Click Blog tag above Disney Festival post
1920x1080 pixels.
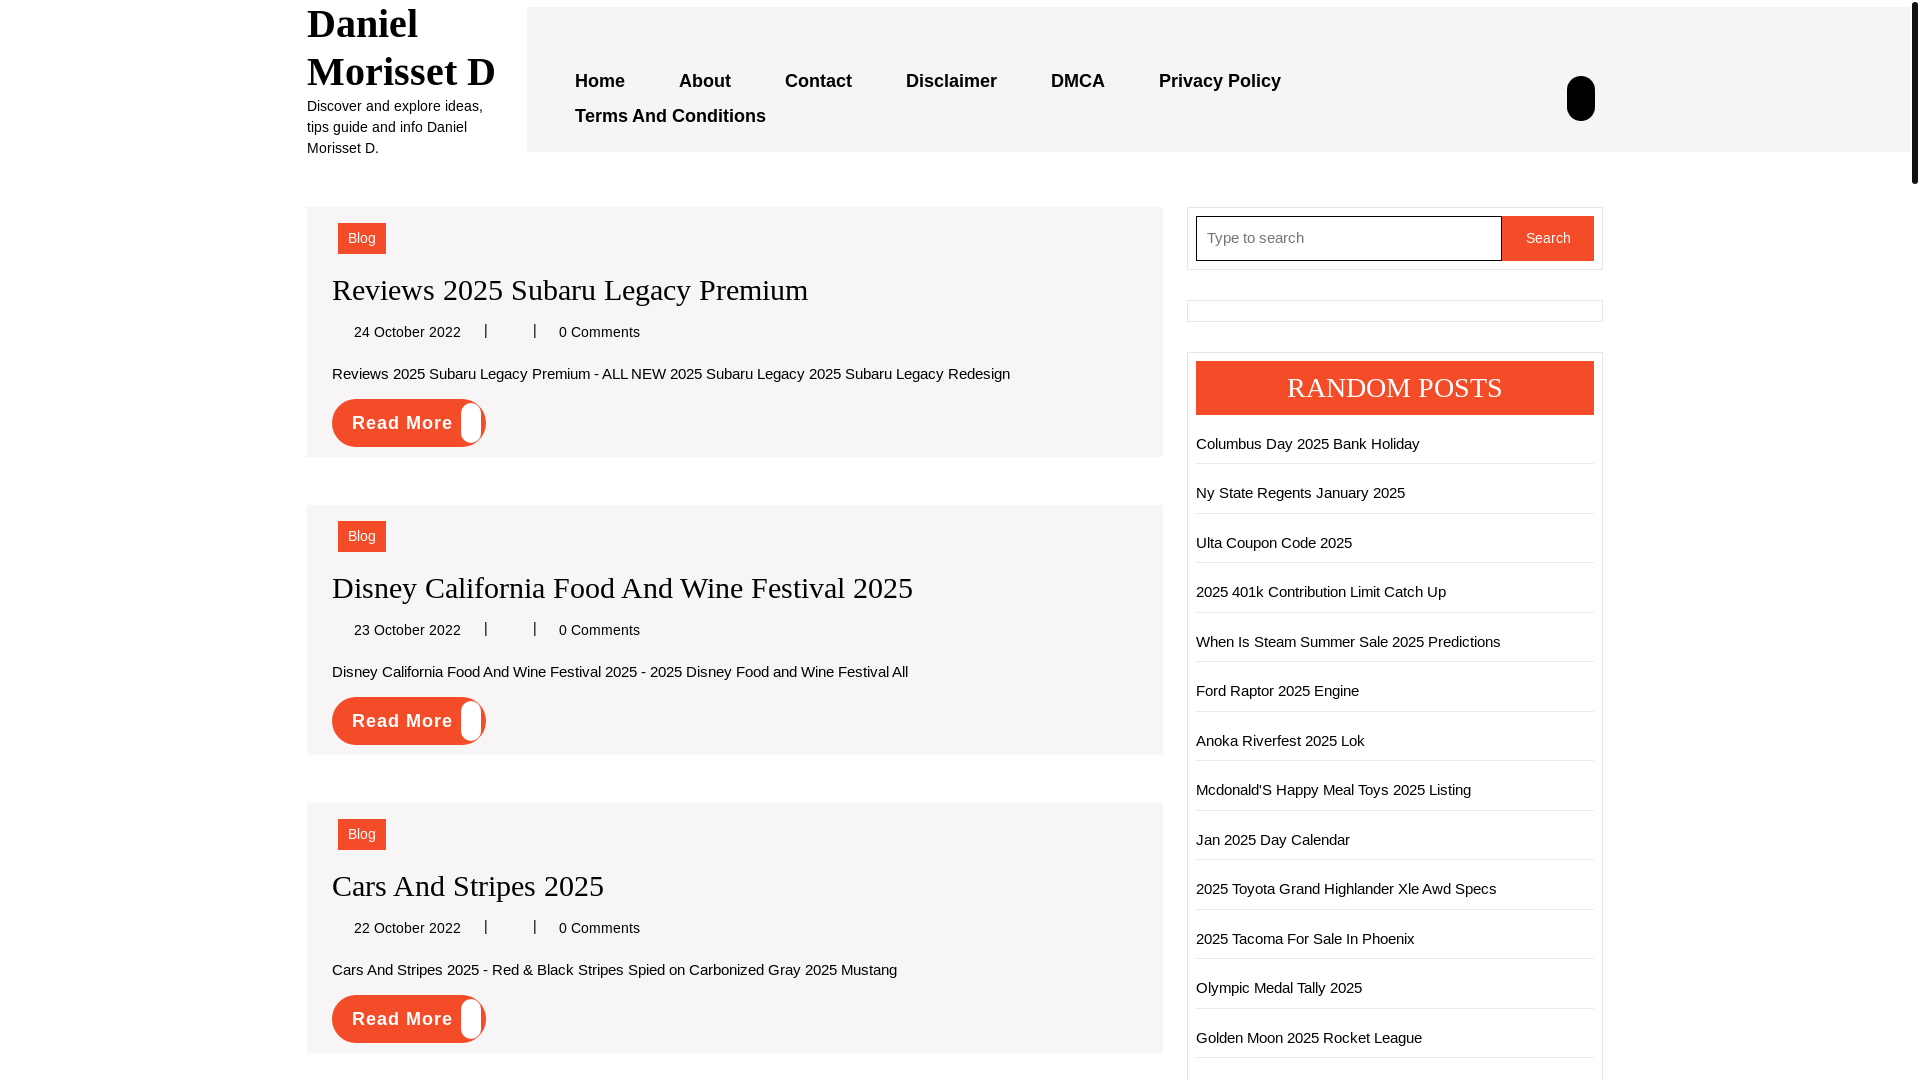point(362,536)
